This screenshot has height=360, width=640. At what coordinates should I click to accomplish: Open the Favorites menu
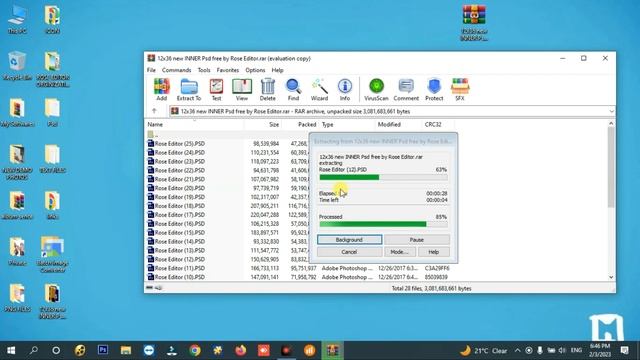[227, 70]
